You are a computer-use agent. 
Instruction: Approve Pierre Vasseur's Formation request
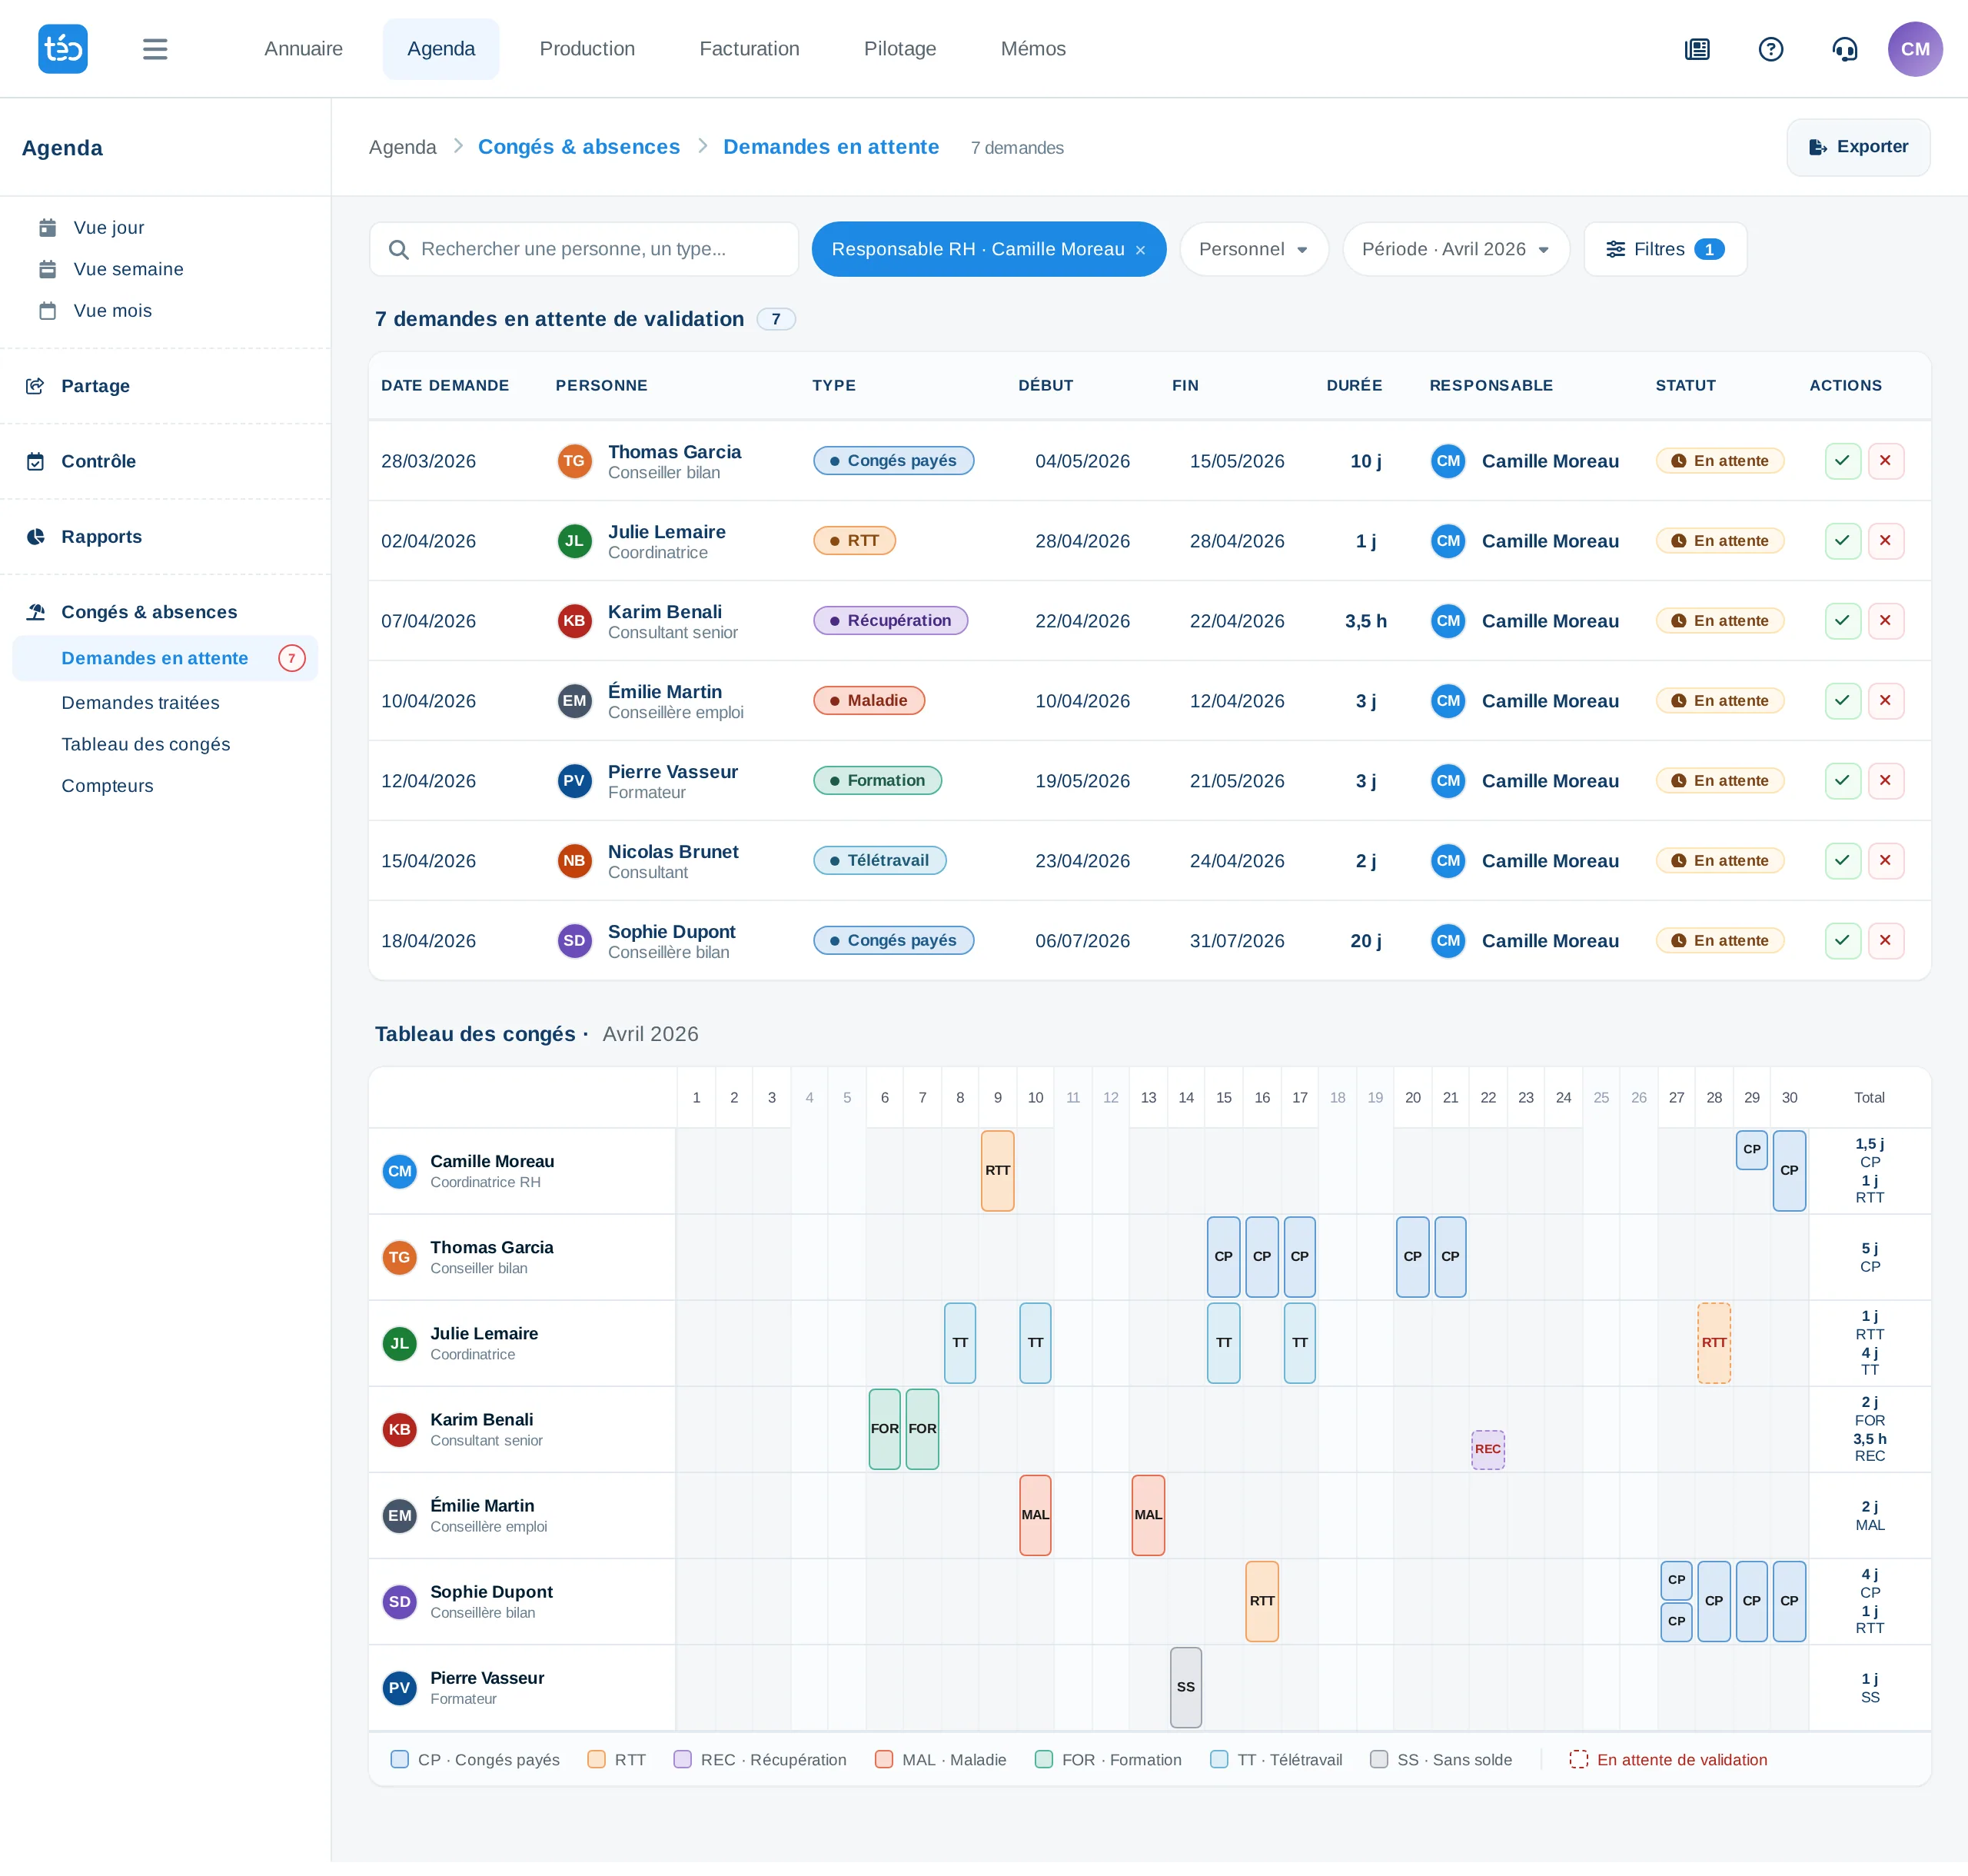(1842, 781)
